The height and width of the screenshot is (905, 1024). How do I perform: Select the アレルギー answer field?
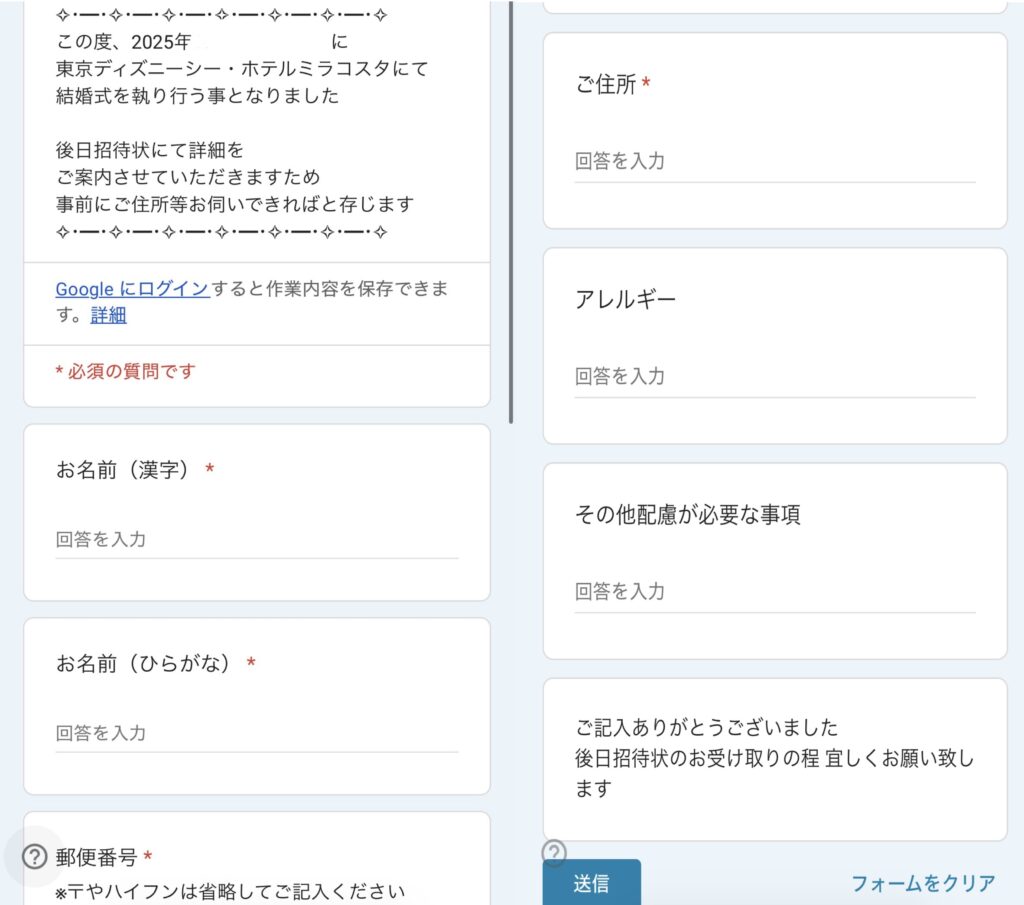pyautogui.click(x=774, y=377)
